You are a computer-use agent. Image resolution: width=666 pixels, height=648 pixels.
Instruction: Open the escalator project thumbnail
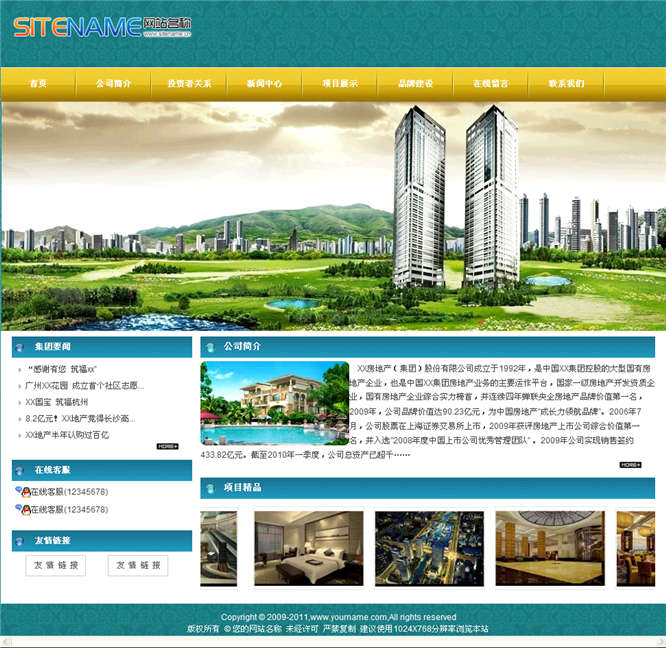click(218, 548)
